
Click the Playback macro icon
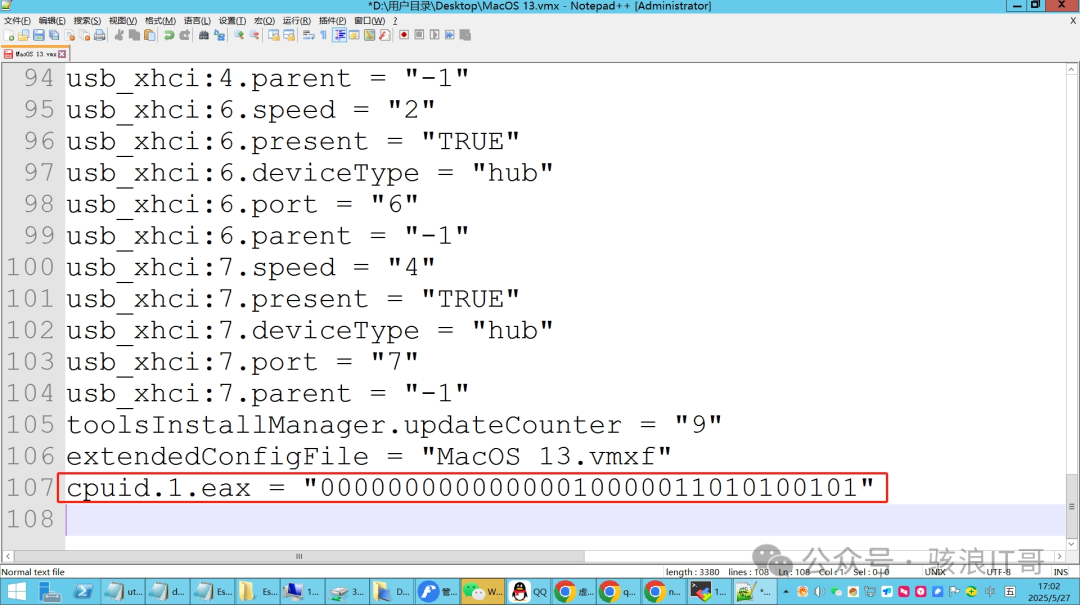(434, 35)
